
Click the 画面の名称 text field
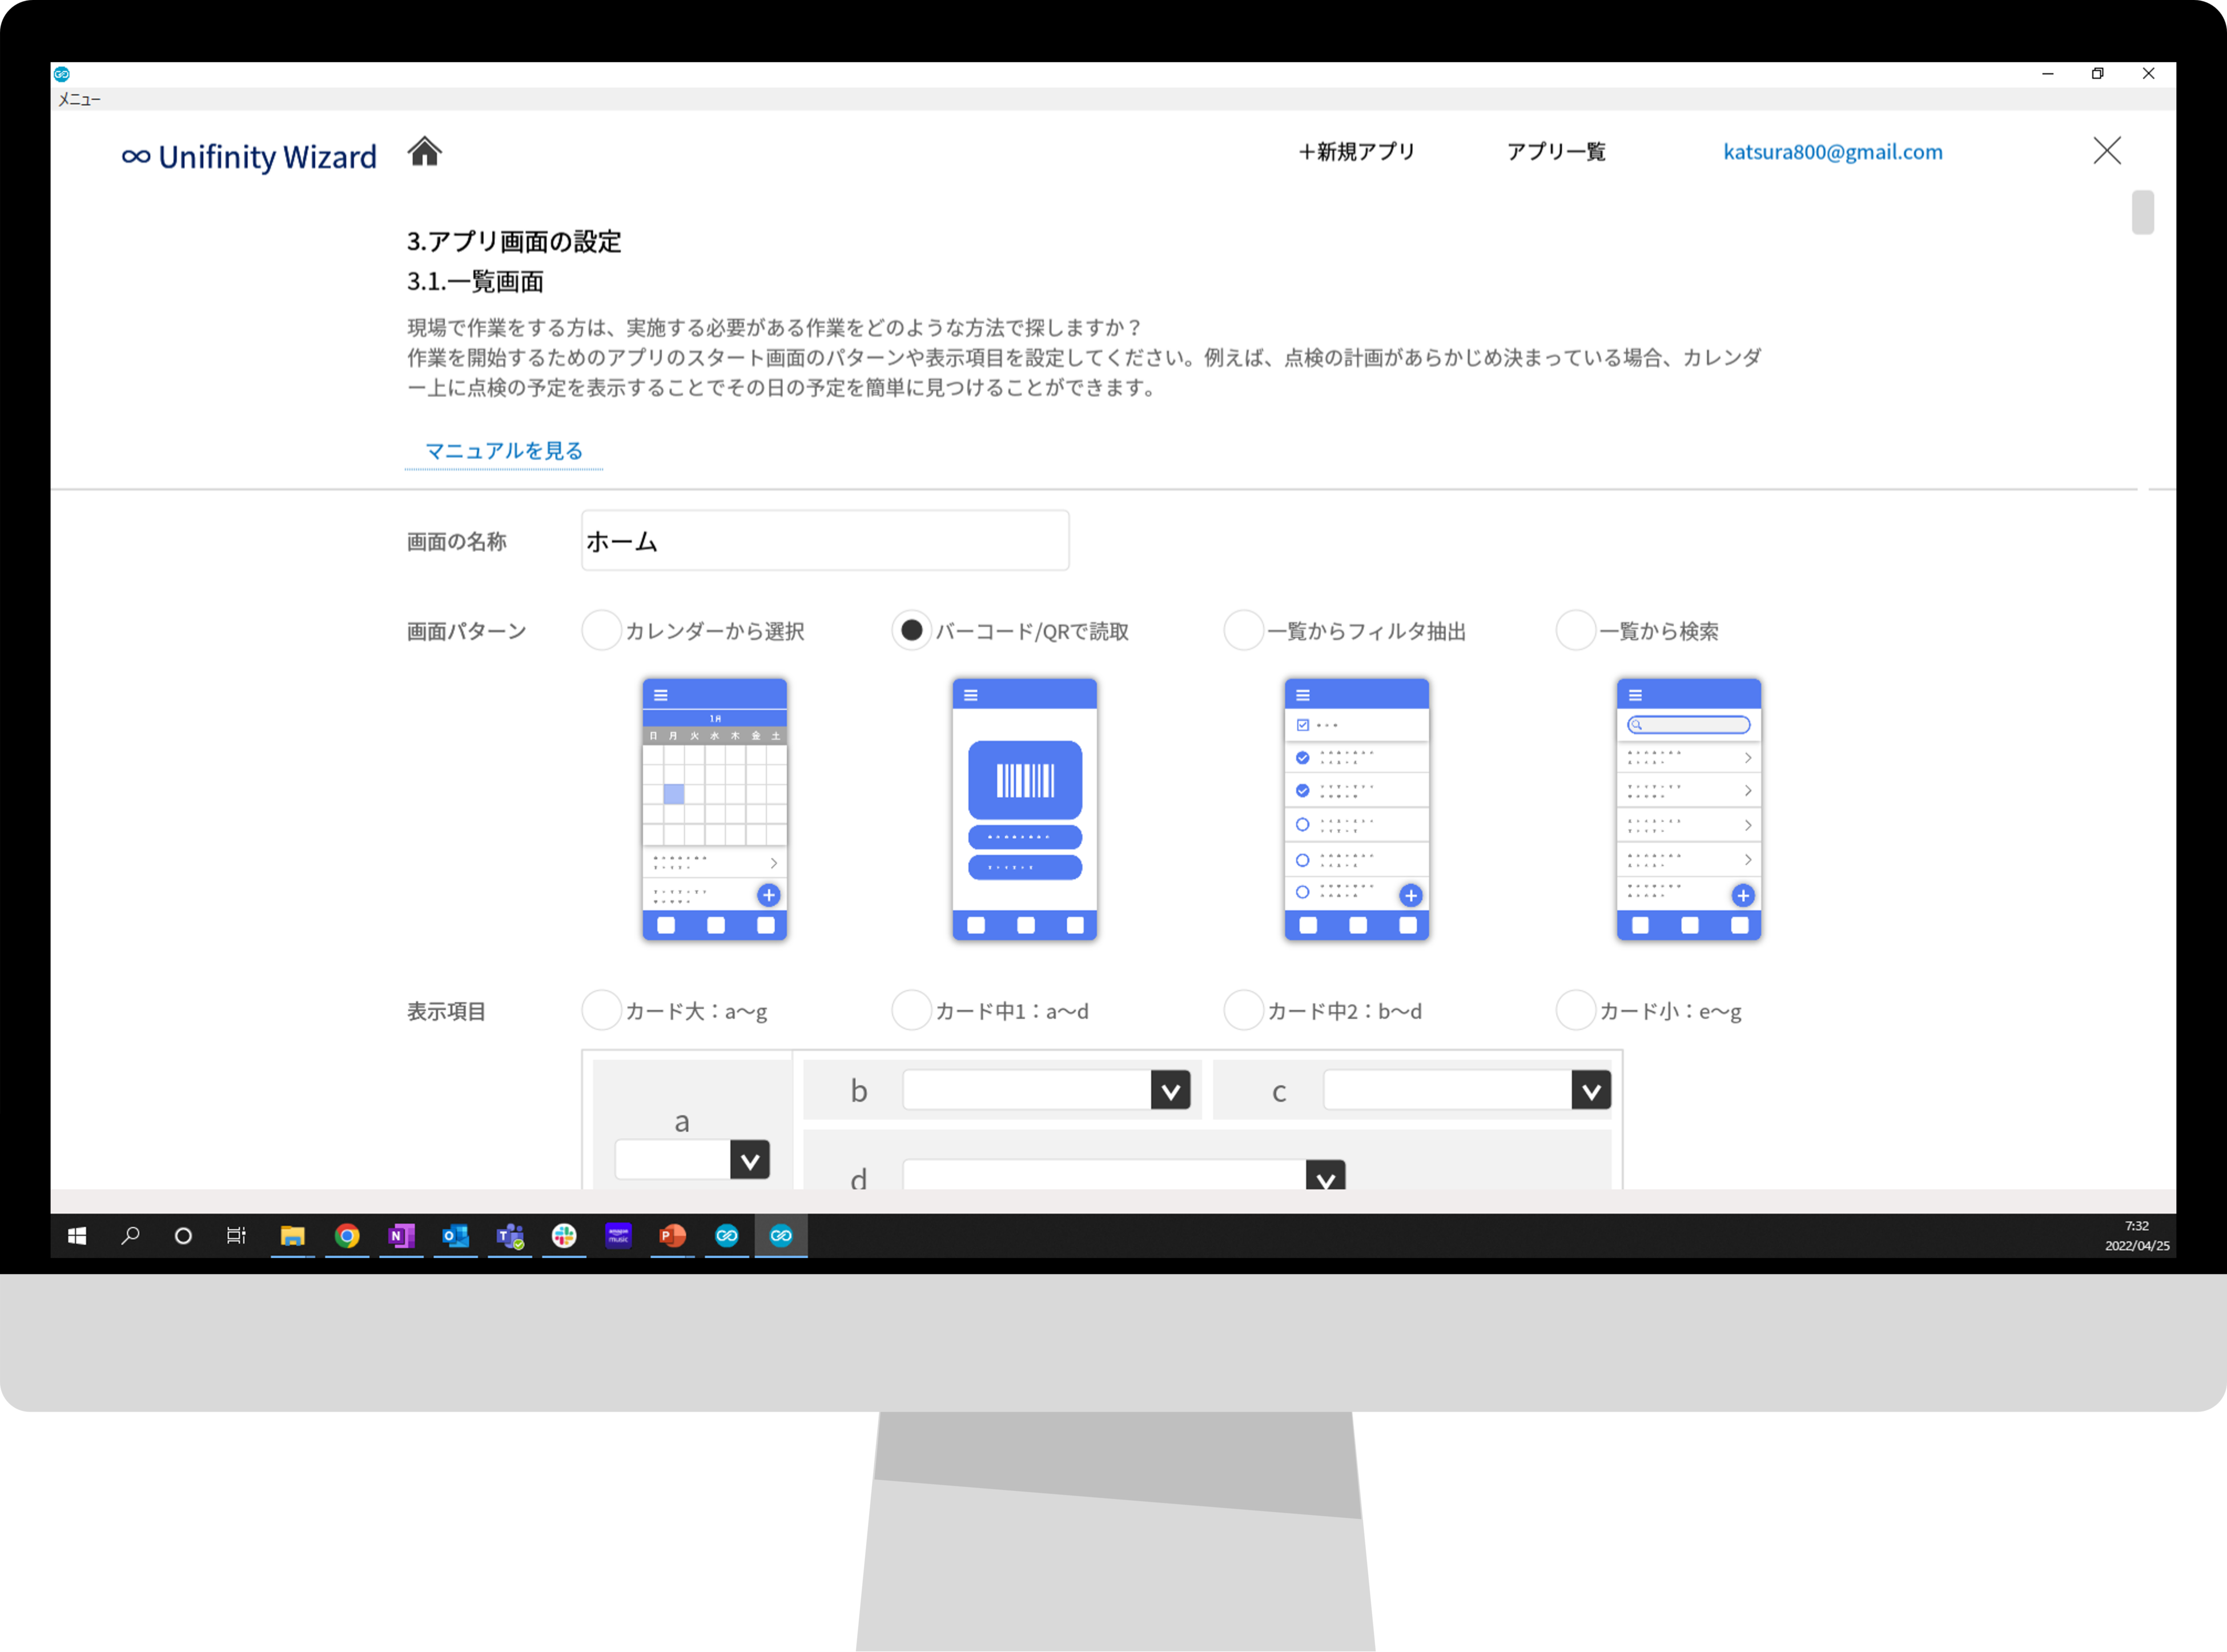824,541
